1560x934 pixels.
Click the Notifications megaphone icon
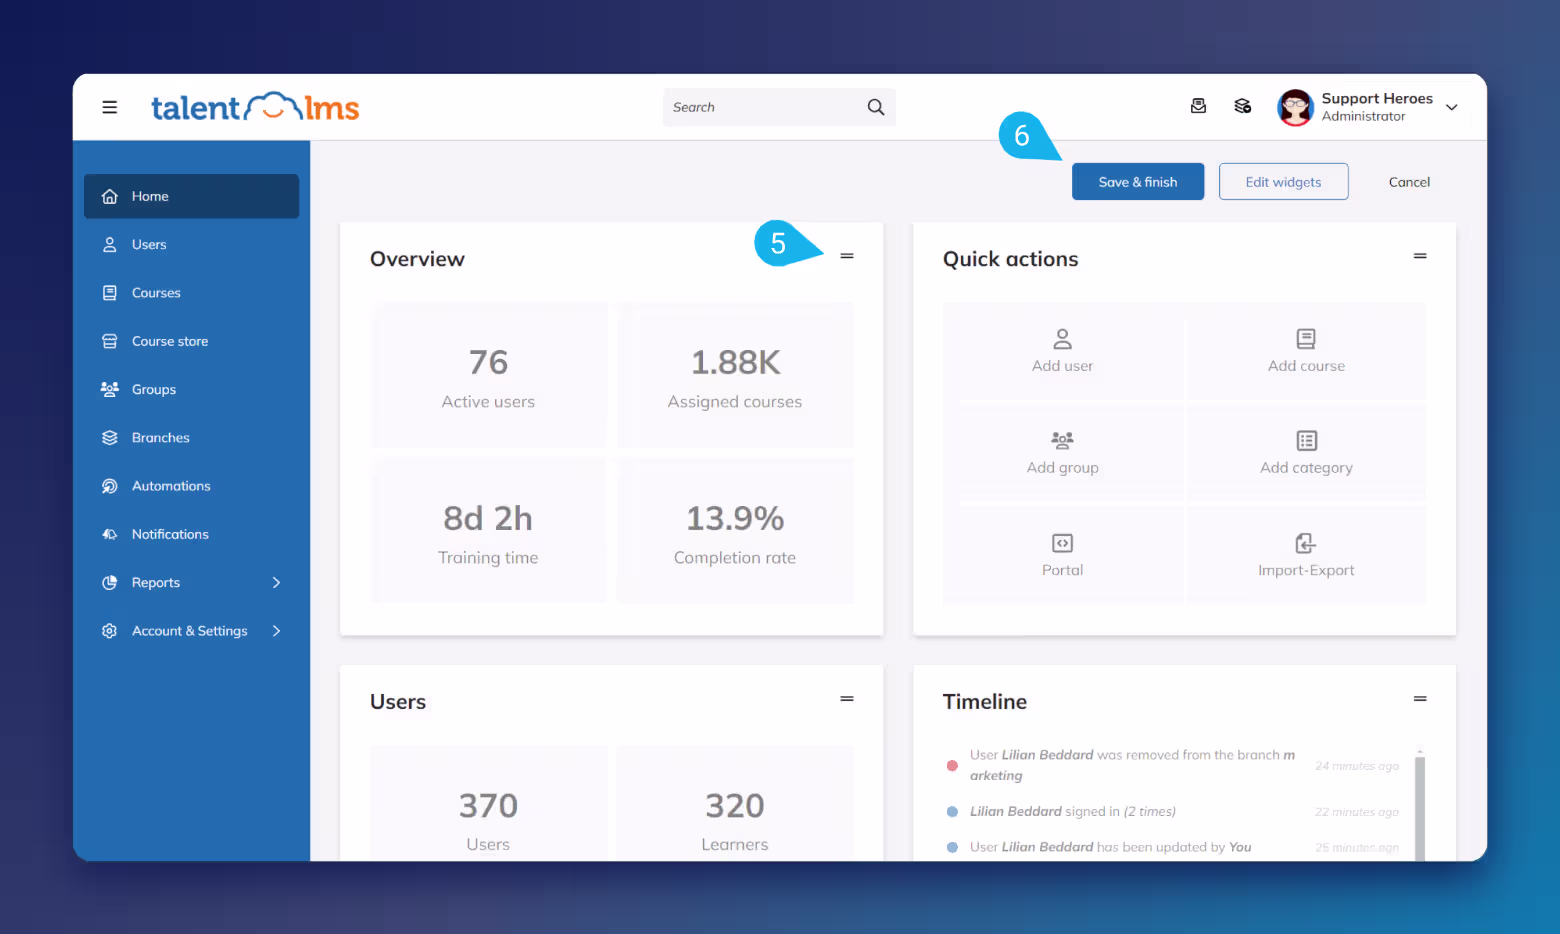pyautogui.click(x=110, y=534)
